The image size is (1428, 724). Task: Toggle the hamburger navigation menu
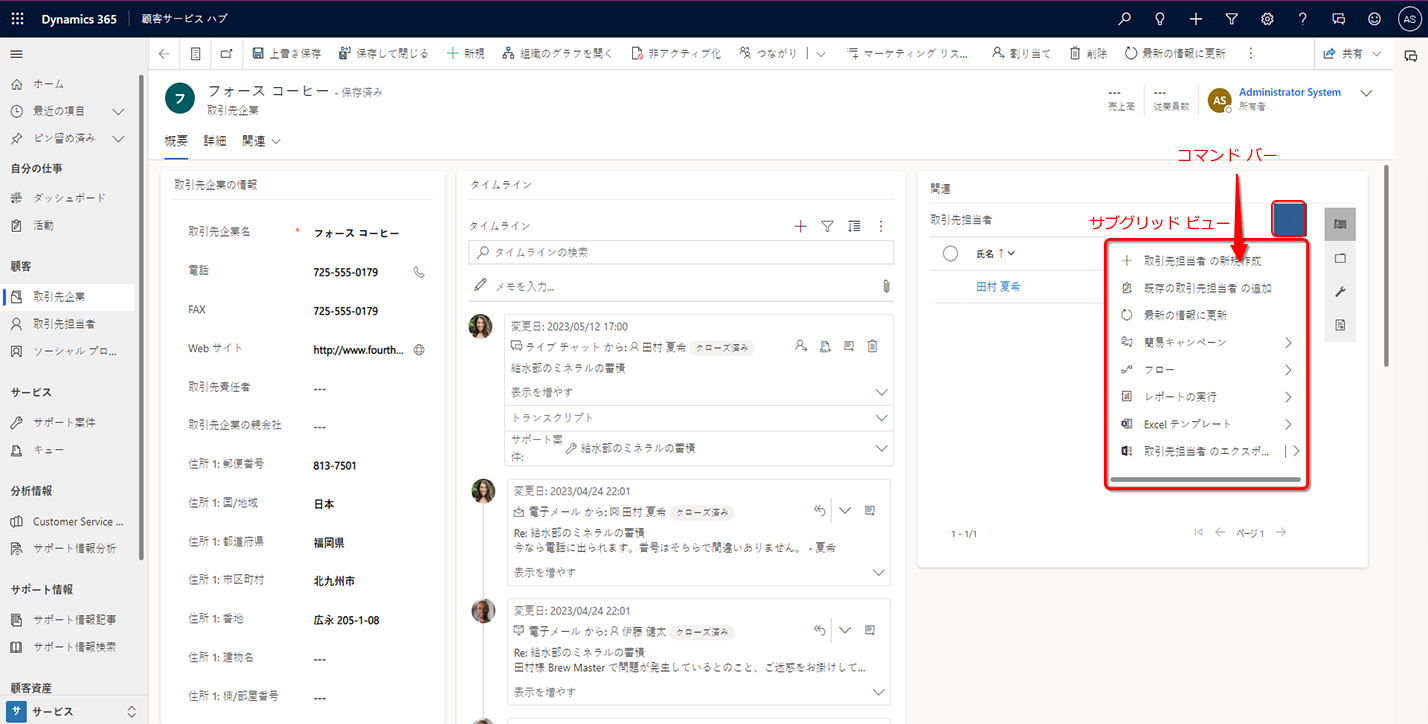pos(16,54)
